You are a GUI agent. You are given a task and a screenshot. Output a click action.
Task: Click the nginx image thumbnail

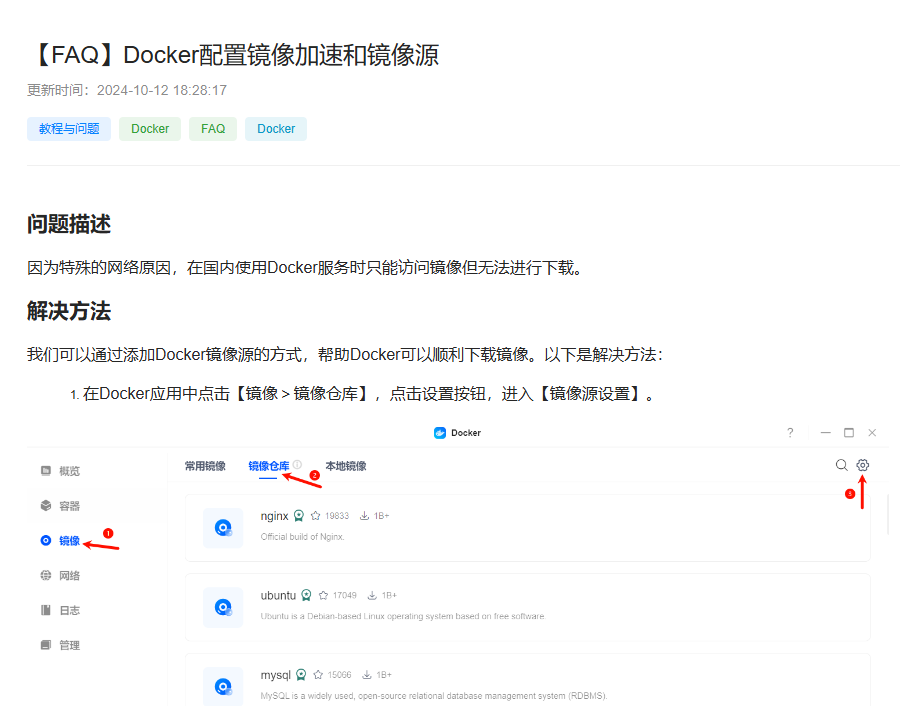(222, 527)
